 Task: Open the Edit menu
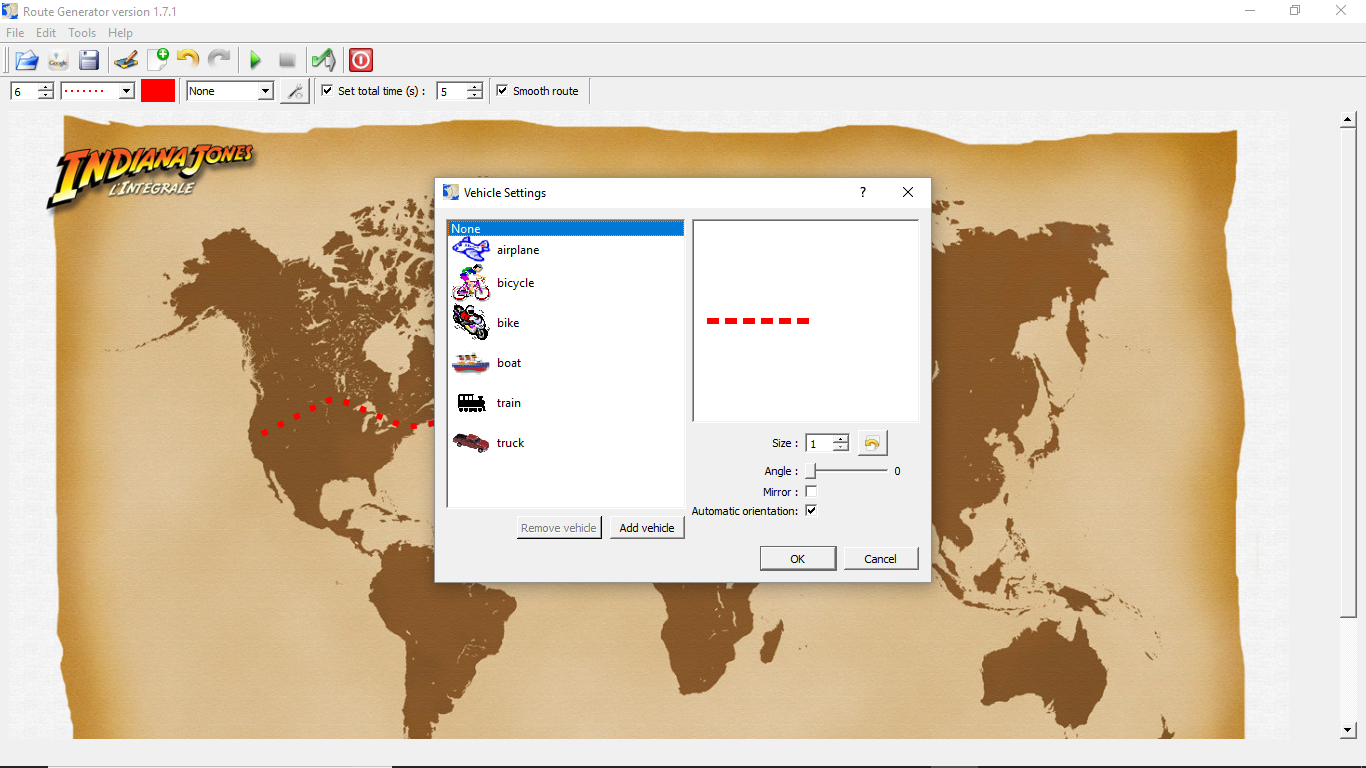point(46,33)
